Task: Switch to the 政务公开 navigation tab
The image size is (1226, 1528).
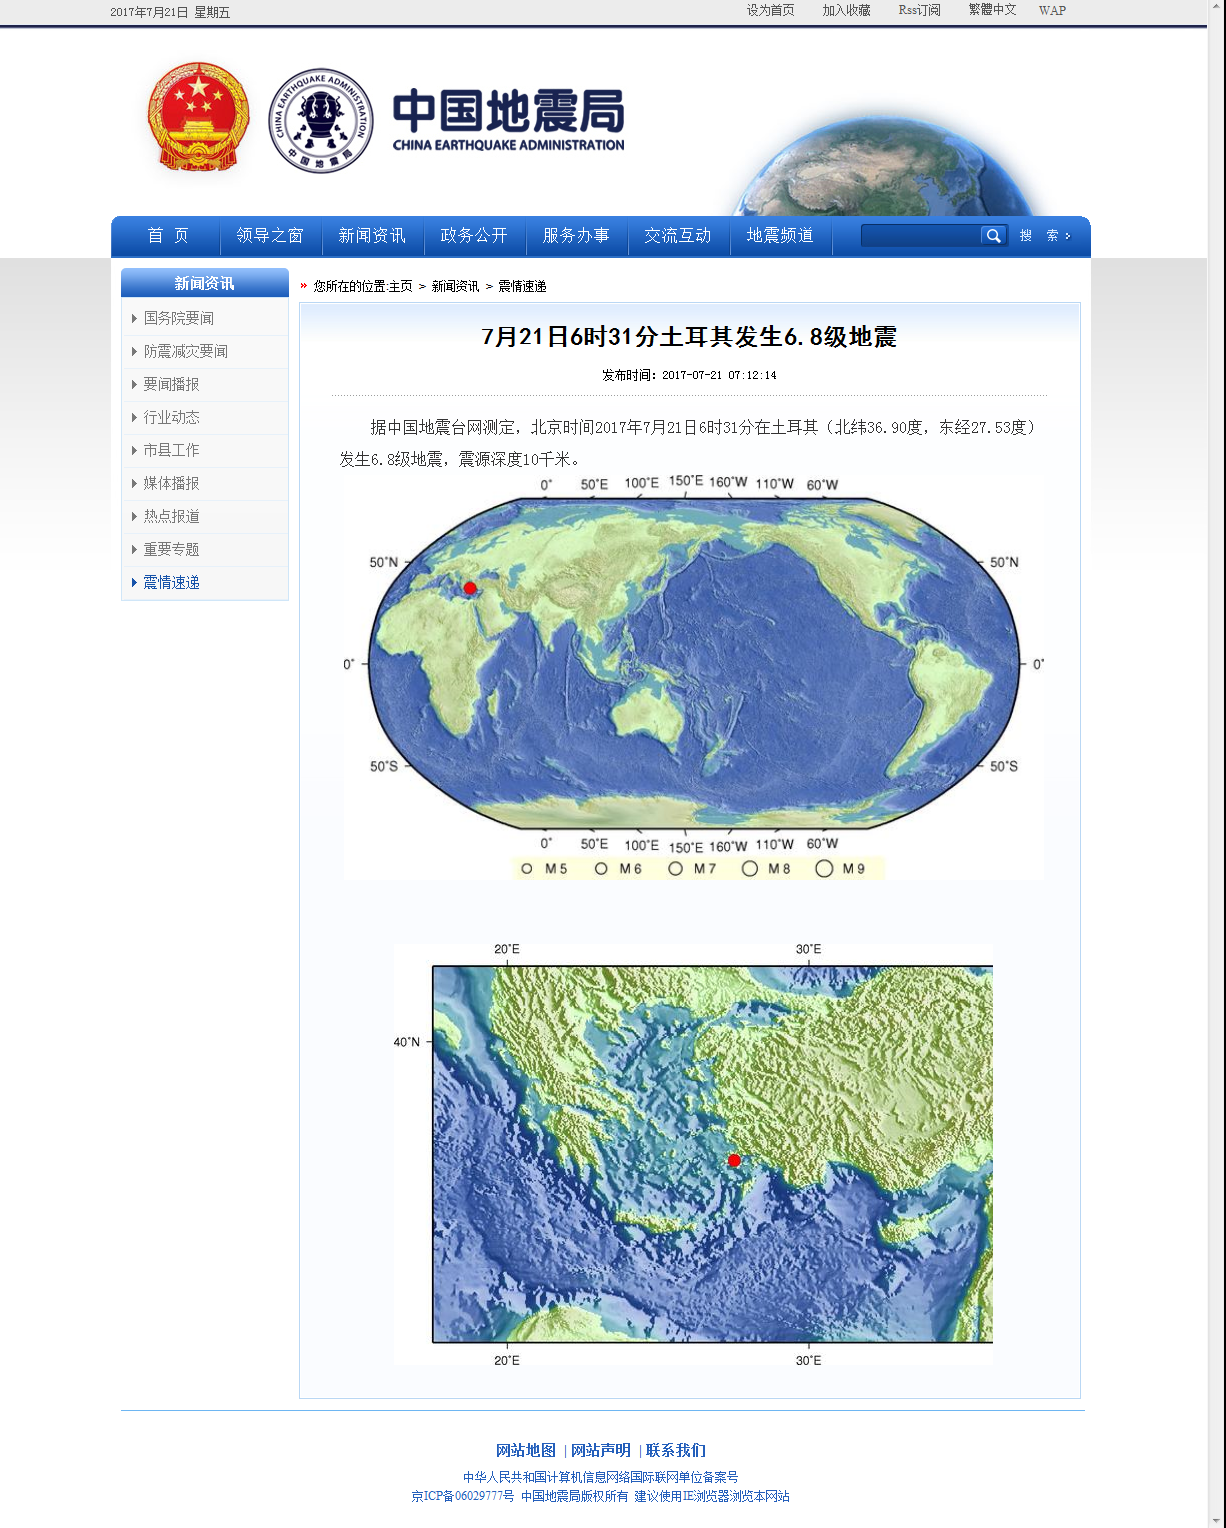Action: coord(475,236)
